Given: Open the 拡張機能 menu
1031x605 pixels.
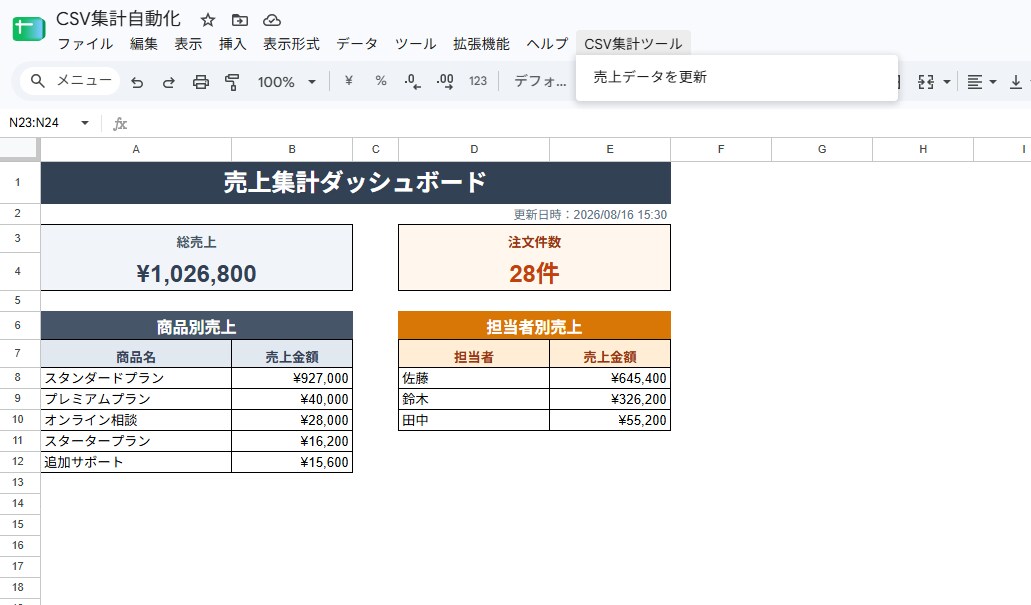Looking at the screenshot, I should click(x=481, y=44).
